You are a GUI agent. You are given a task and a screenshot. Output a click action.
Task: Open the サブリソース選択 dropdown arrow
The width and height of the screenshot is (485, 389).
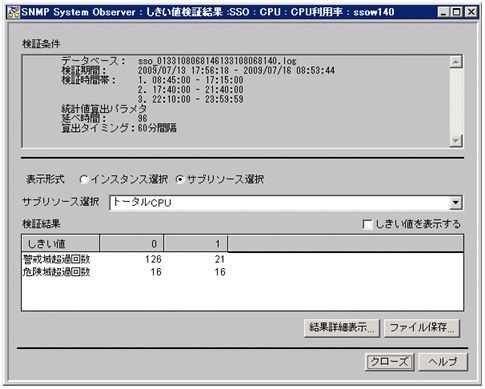point(455,202)
